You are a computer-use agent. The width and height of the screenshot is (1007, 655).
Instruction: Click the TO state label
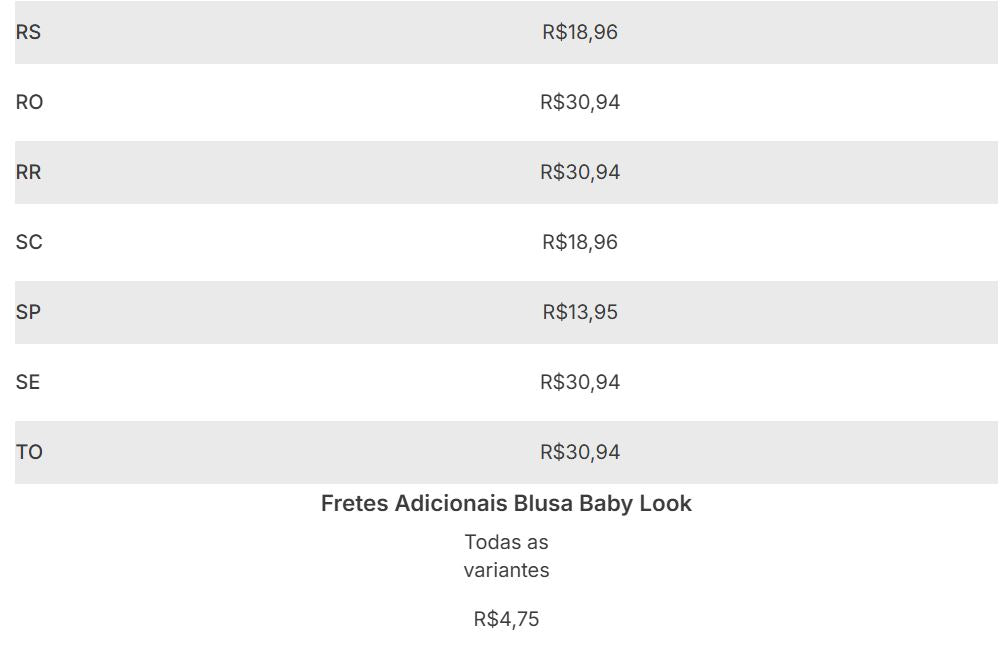click(29, 452)
